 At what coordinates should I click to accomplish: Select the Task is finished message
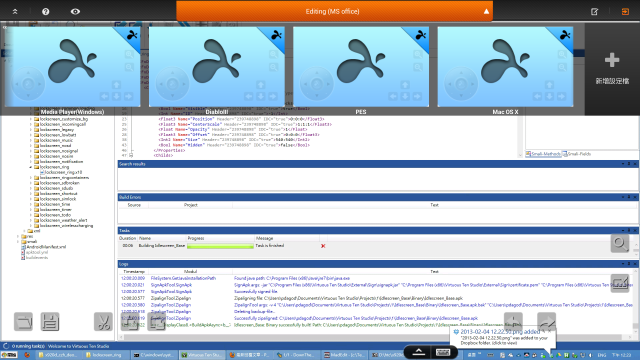[270, 246]
